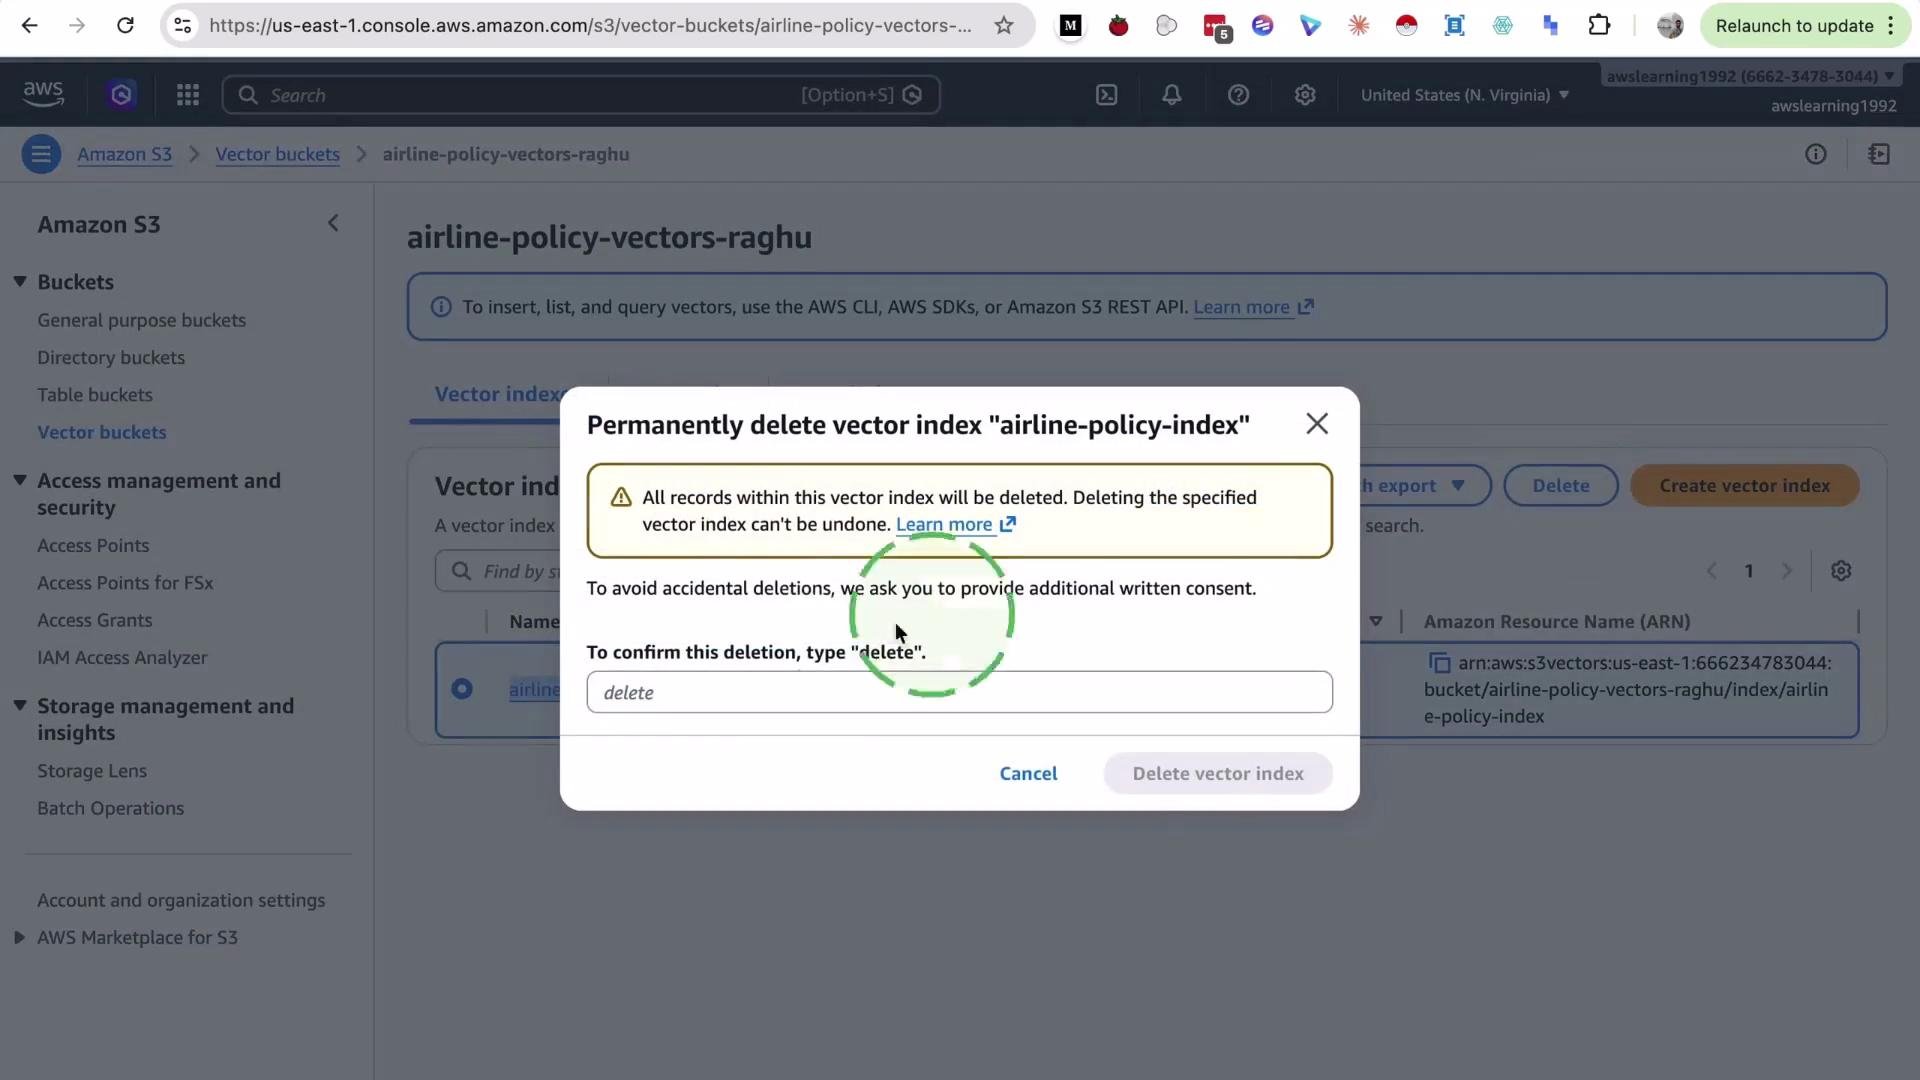
Task: Toggle the S3 navigation hamburger menu
Action: pyautogui.click(x=41, y=154)
